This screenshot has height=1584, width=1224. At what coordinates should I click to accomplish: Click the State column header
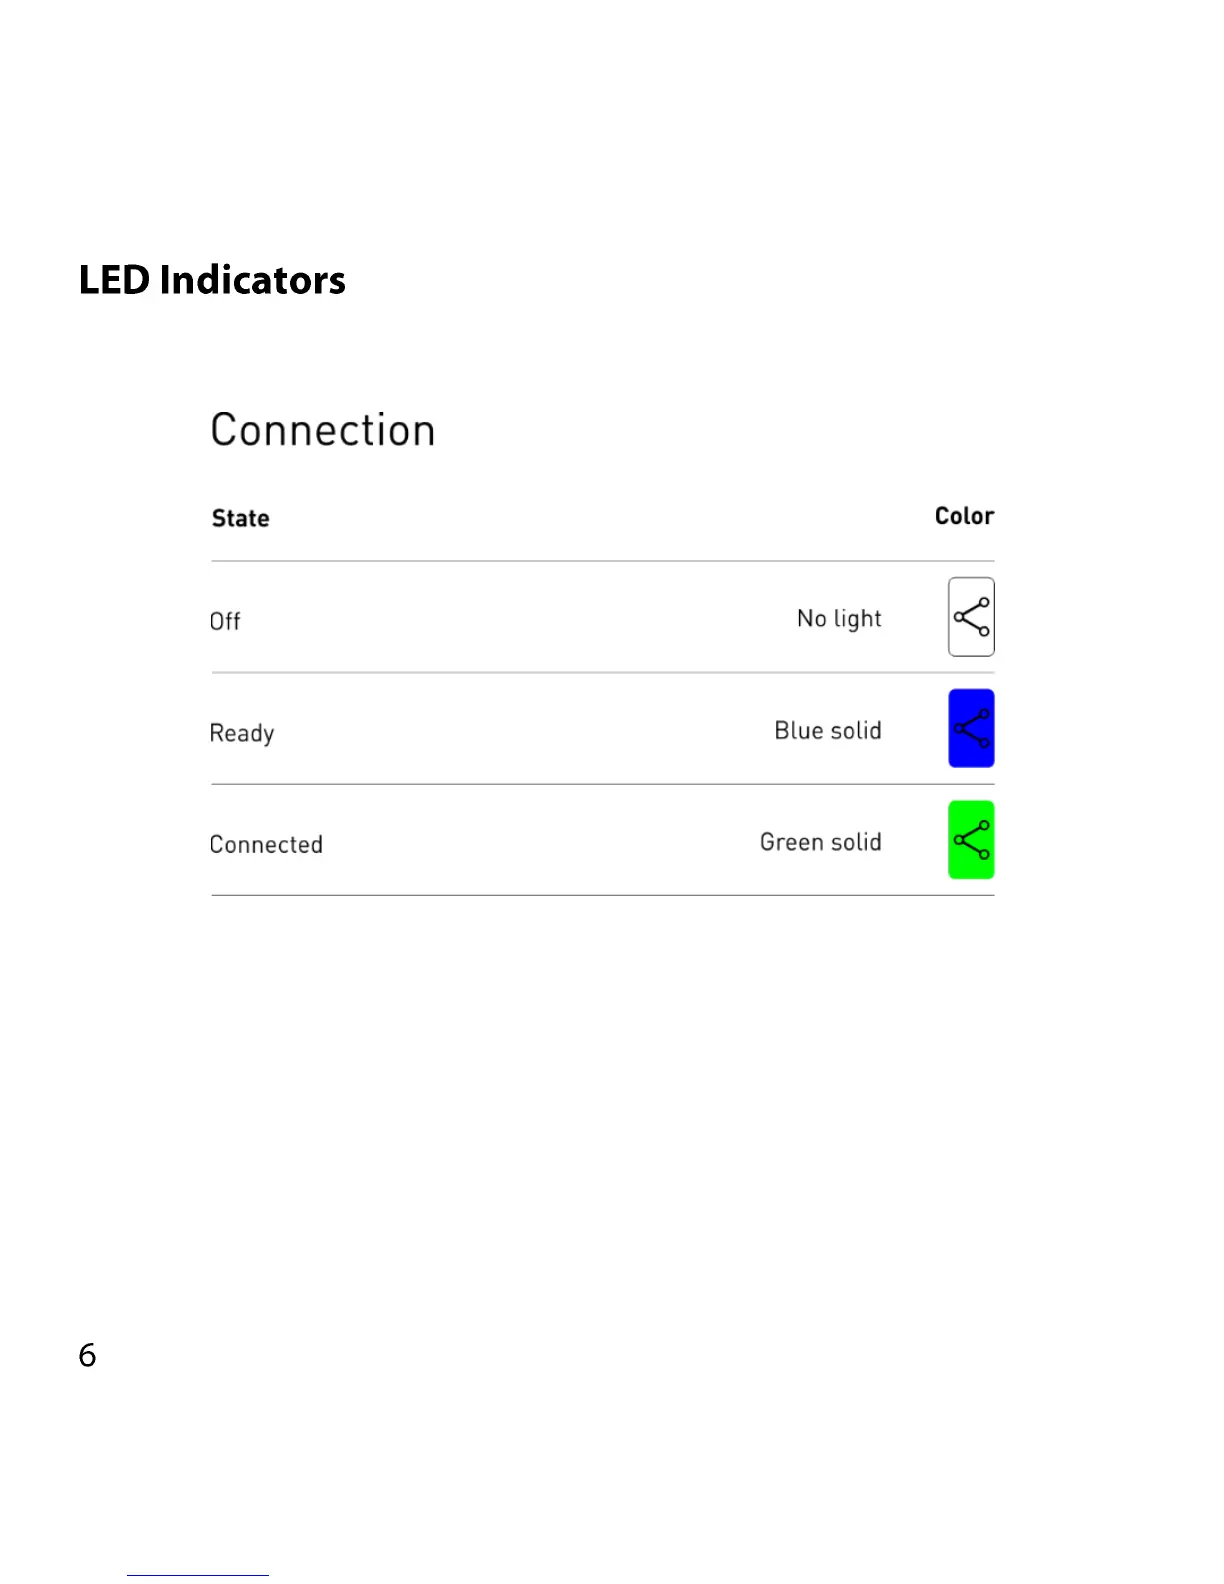click(x=240, y=518)
